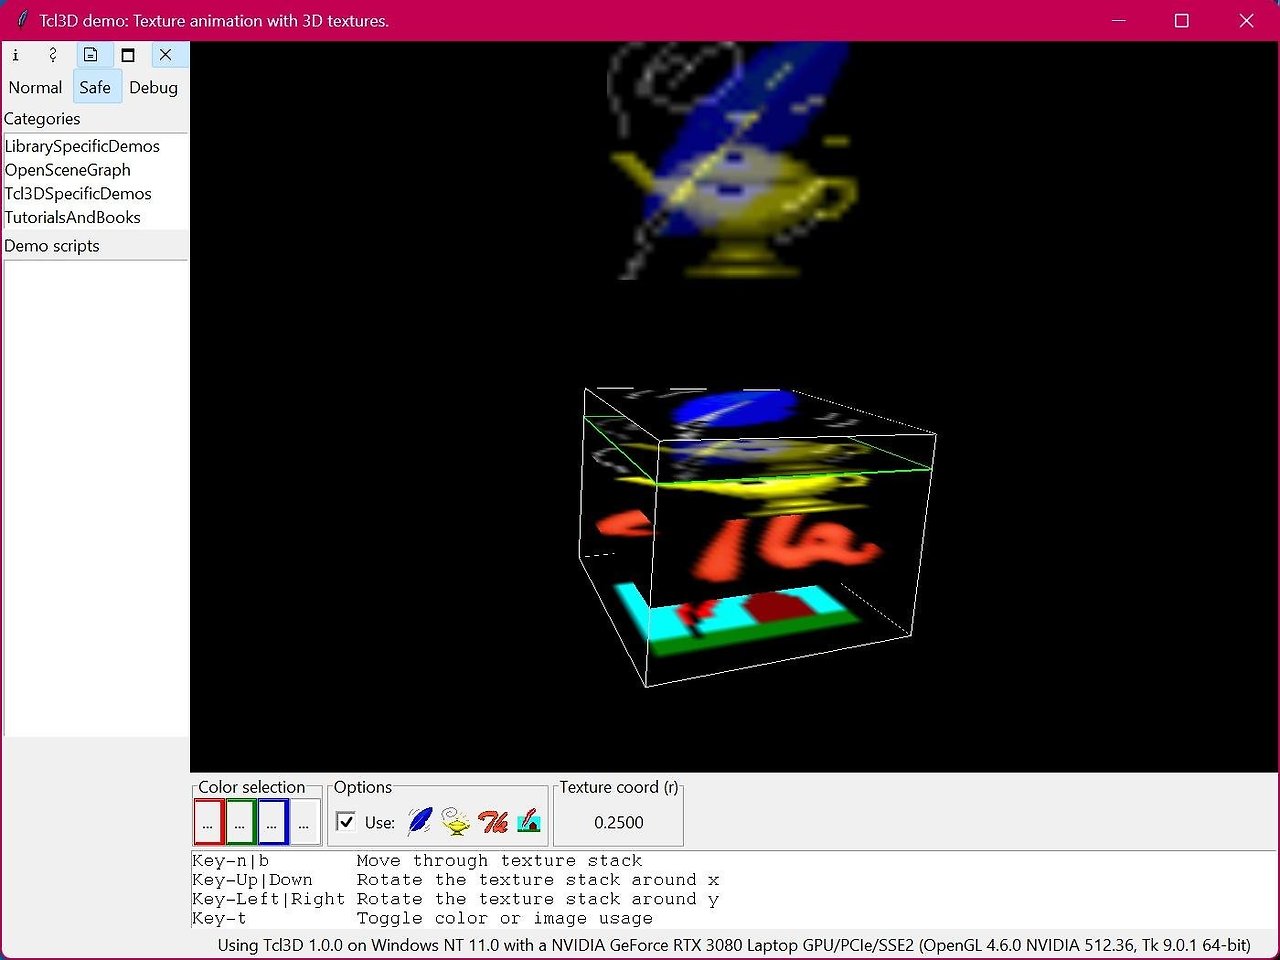1280x960 pixels.
Task: Click the info 'i' toolbar icon
Action: click(16, 55)
